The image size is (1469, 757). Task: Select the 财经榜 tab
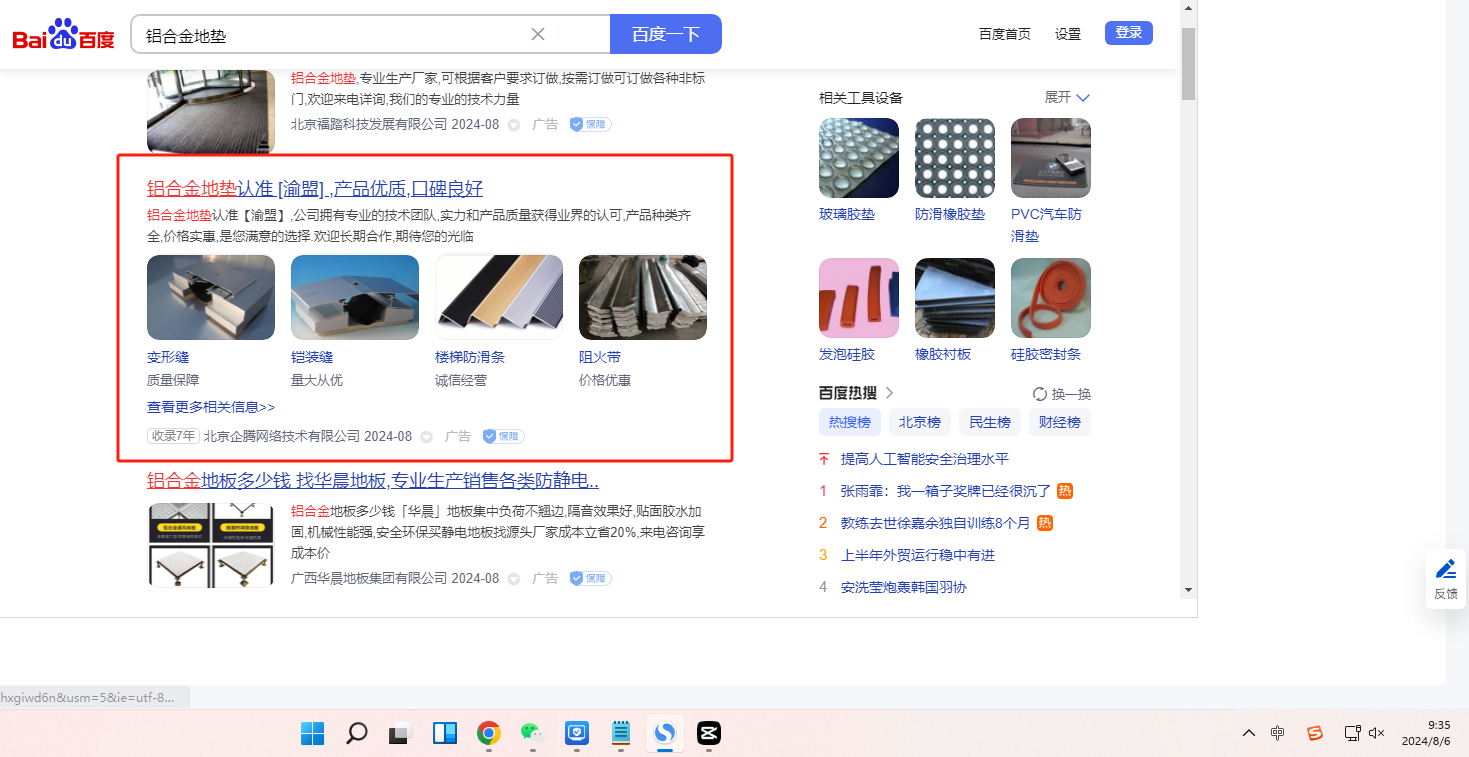(x=1059, y=422)
